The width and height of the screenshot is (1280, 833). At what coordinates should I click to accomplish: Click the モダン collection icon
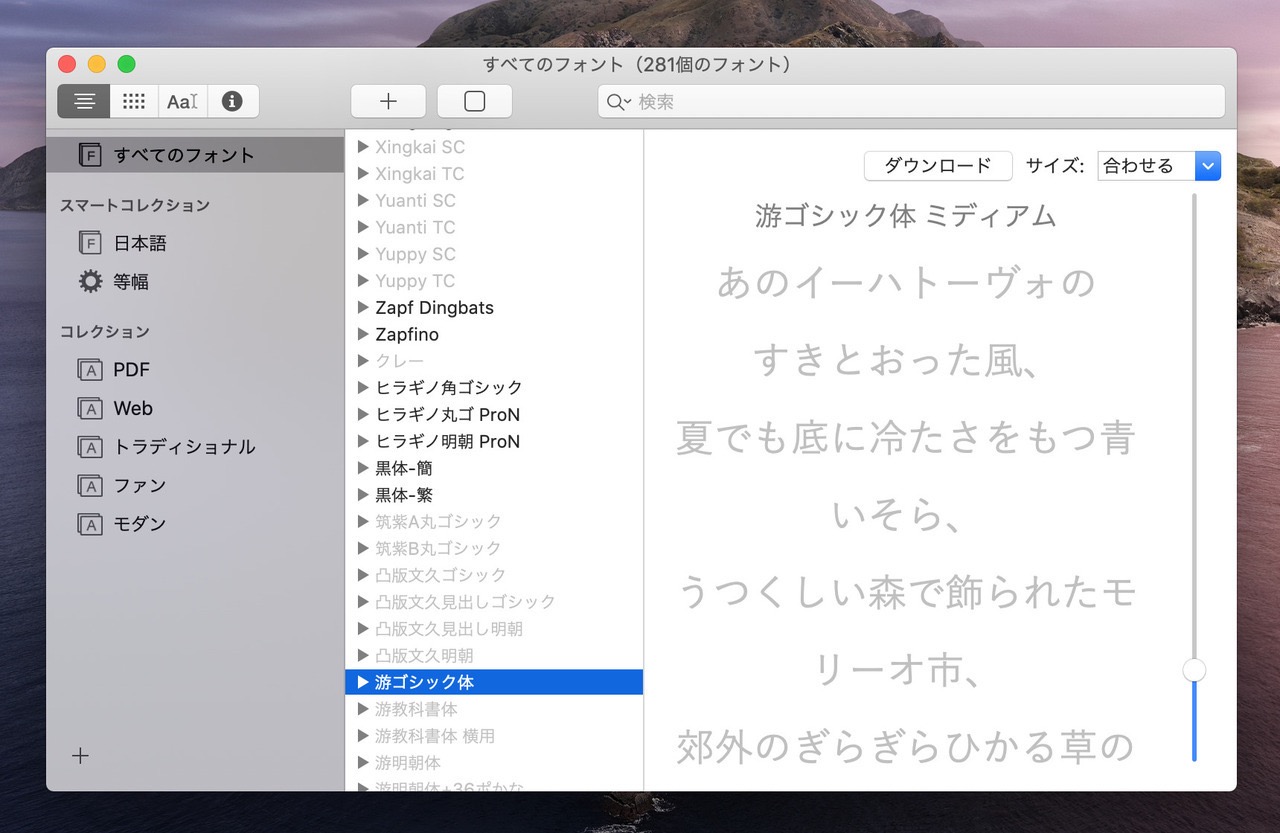90,524
